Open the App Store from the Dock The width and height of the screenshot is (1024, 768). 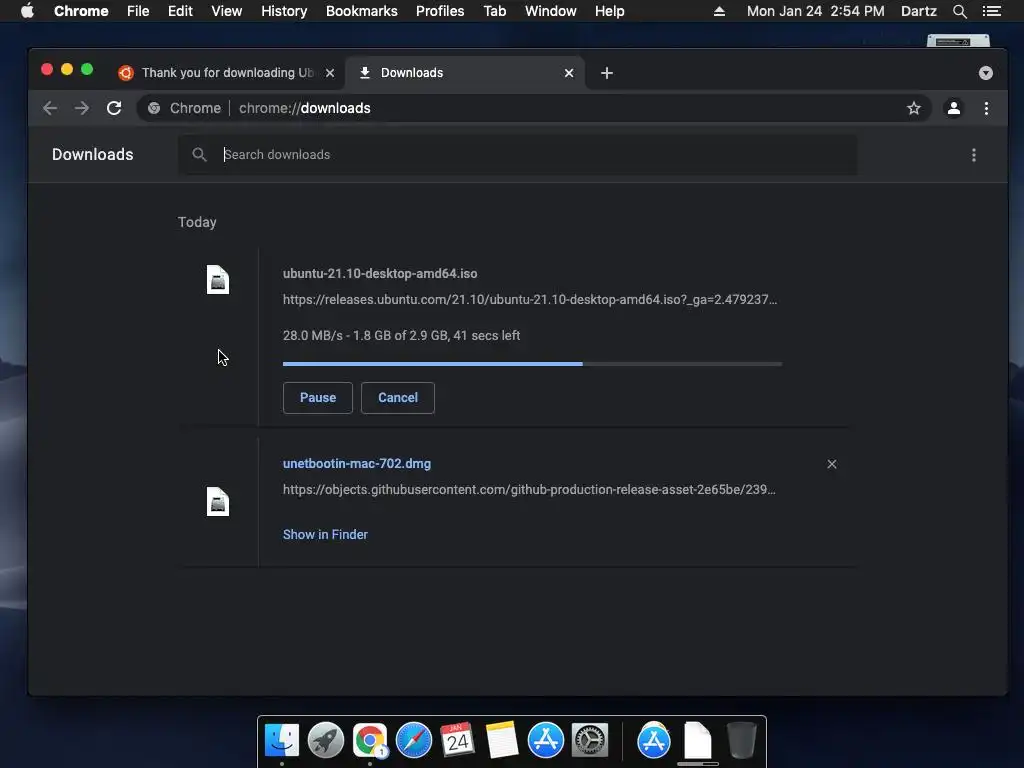[x=545, y=740]
